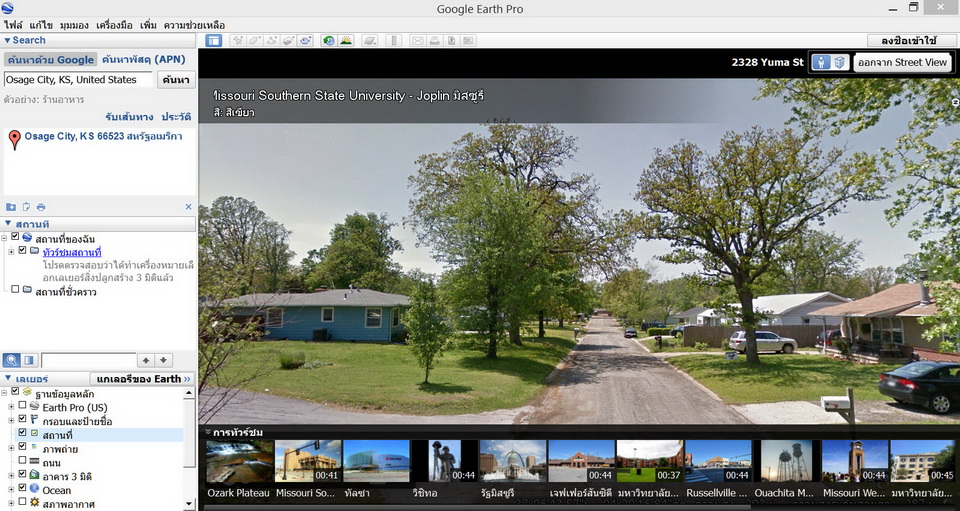Click Osage City, KS 66523 result link

pos(103,136)
